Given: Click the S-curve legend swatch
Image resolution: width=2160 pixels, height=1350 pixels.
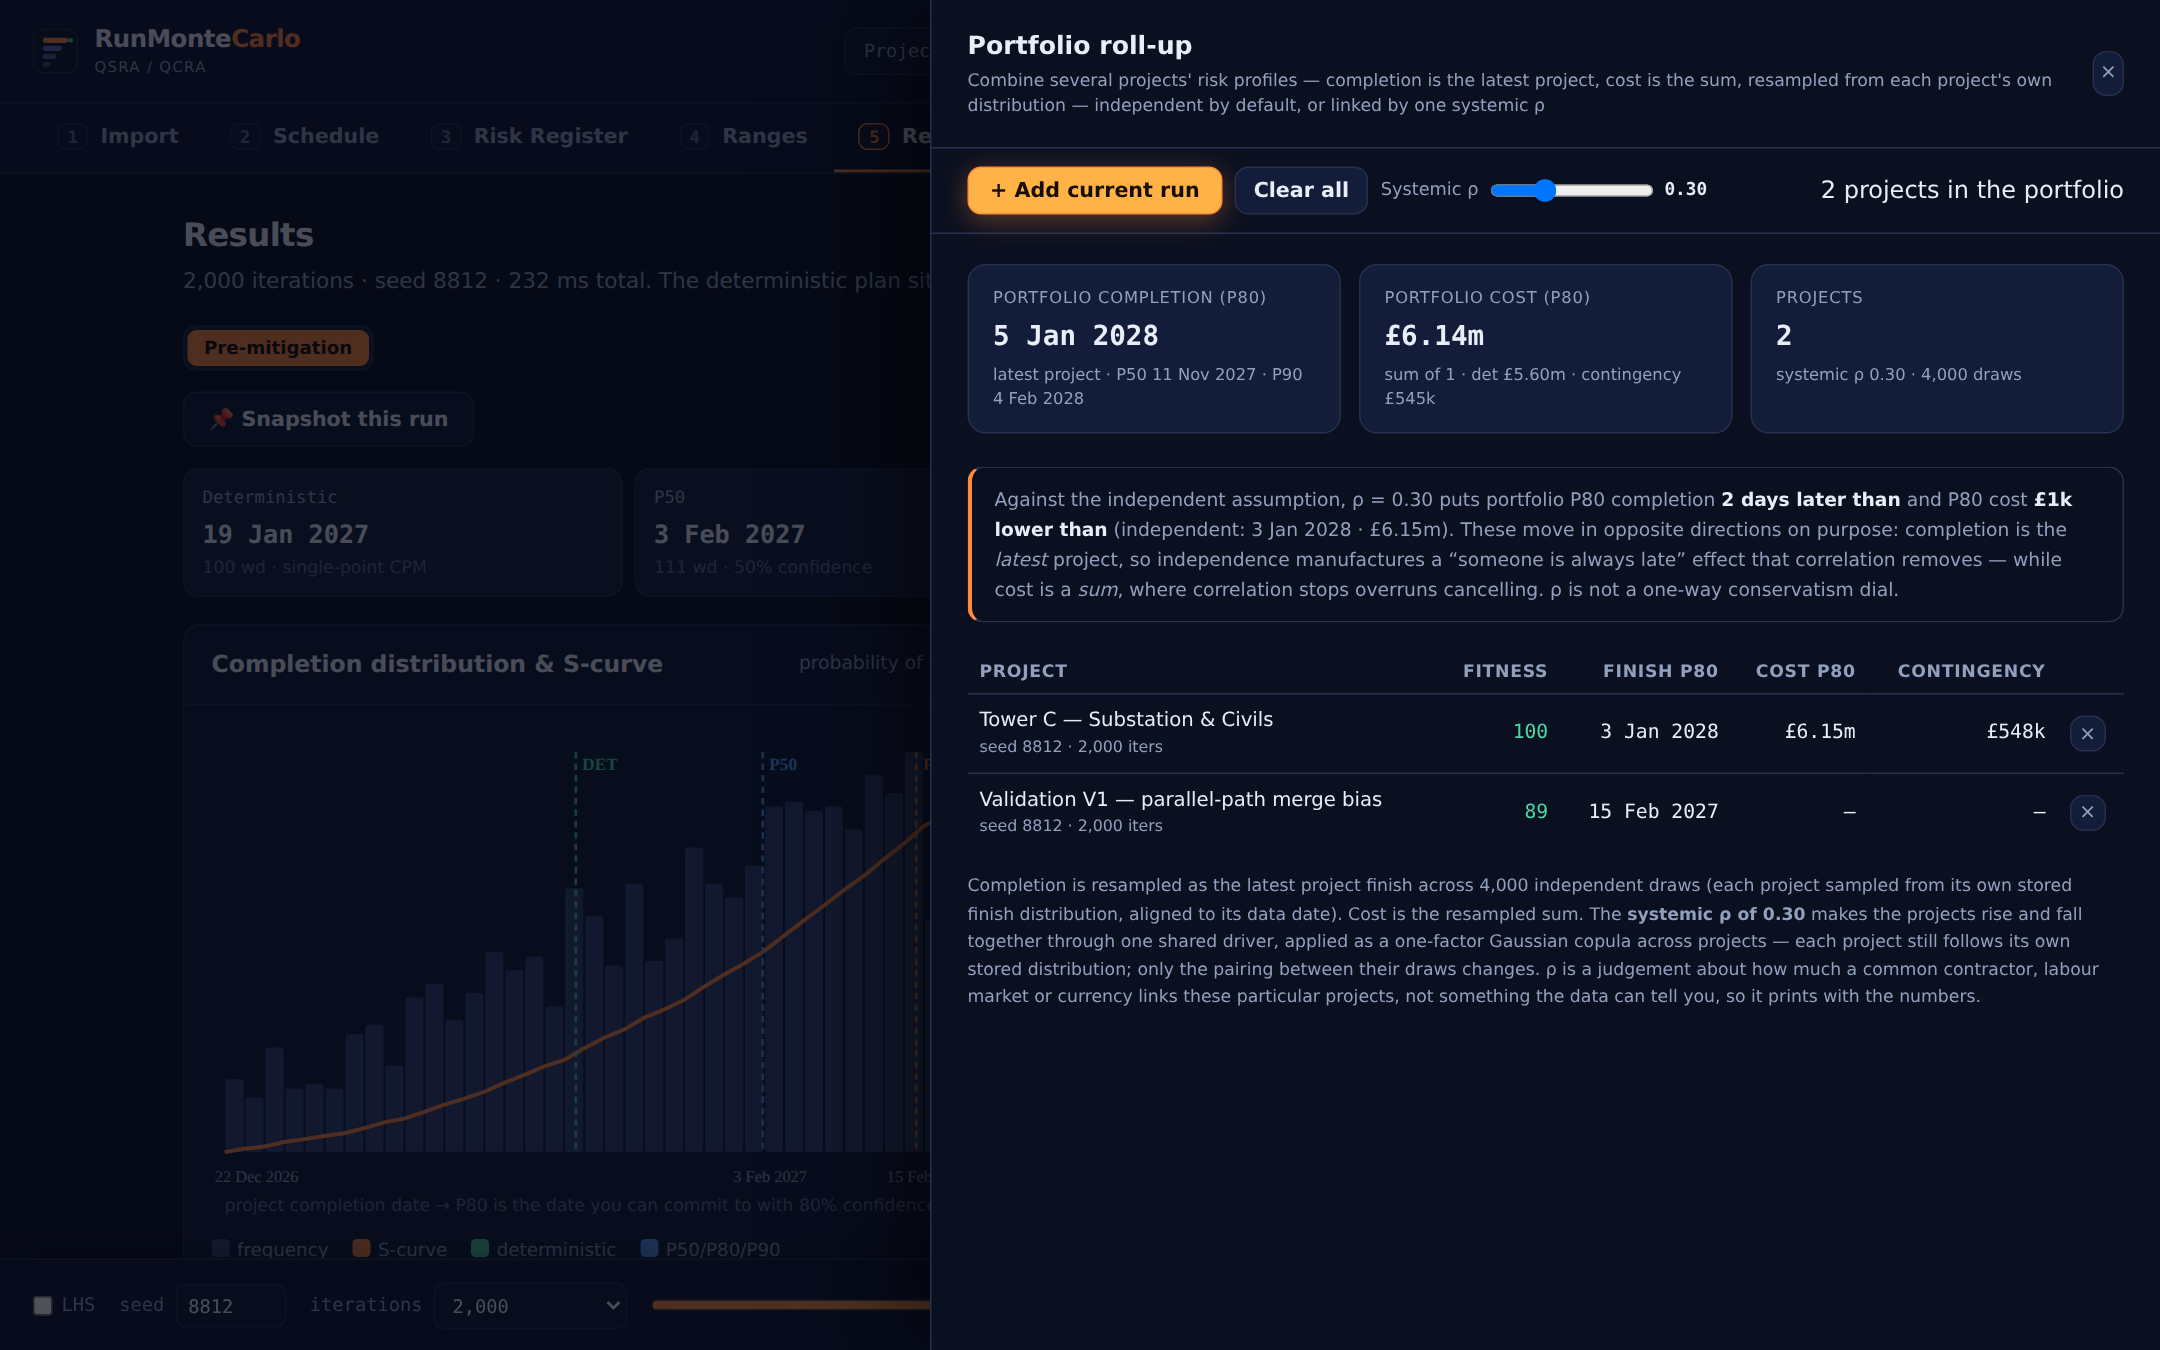Looking at the screenshot, I should pos(362,1248).
